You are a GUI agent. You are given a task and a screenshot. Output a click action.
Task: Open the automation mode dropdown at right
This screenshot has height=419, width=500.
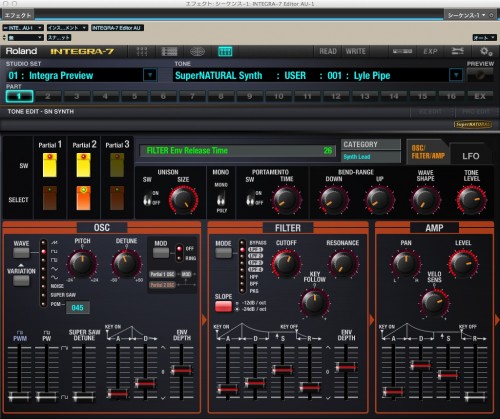pos(484,38)
